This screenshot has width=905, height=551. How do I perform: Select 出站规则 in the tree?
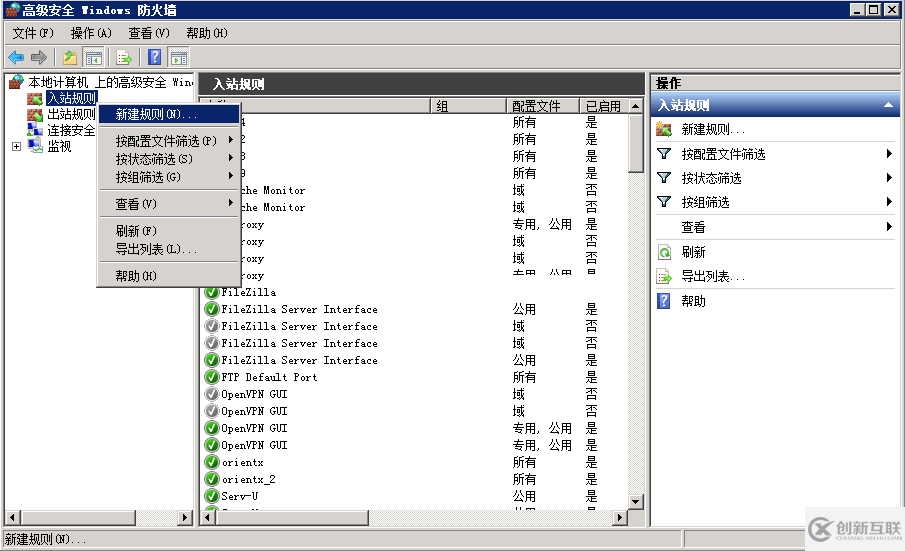71,114
